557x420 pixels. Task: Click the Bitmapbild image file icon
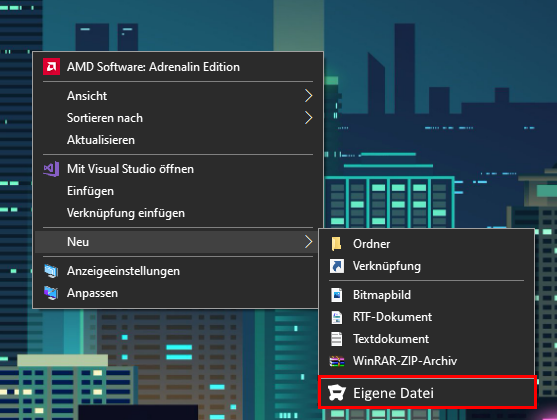pyautogui.click(x=337, y=295)
